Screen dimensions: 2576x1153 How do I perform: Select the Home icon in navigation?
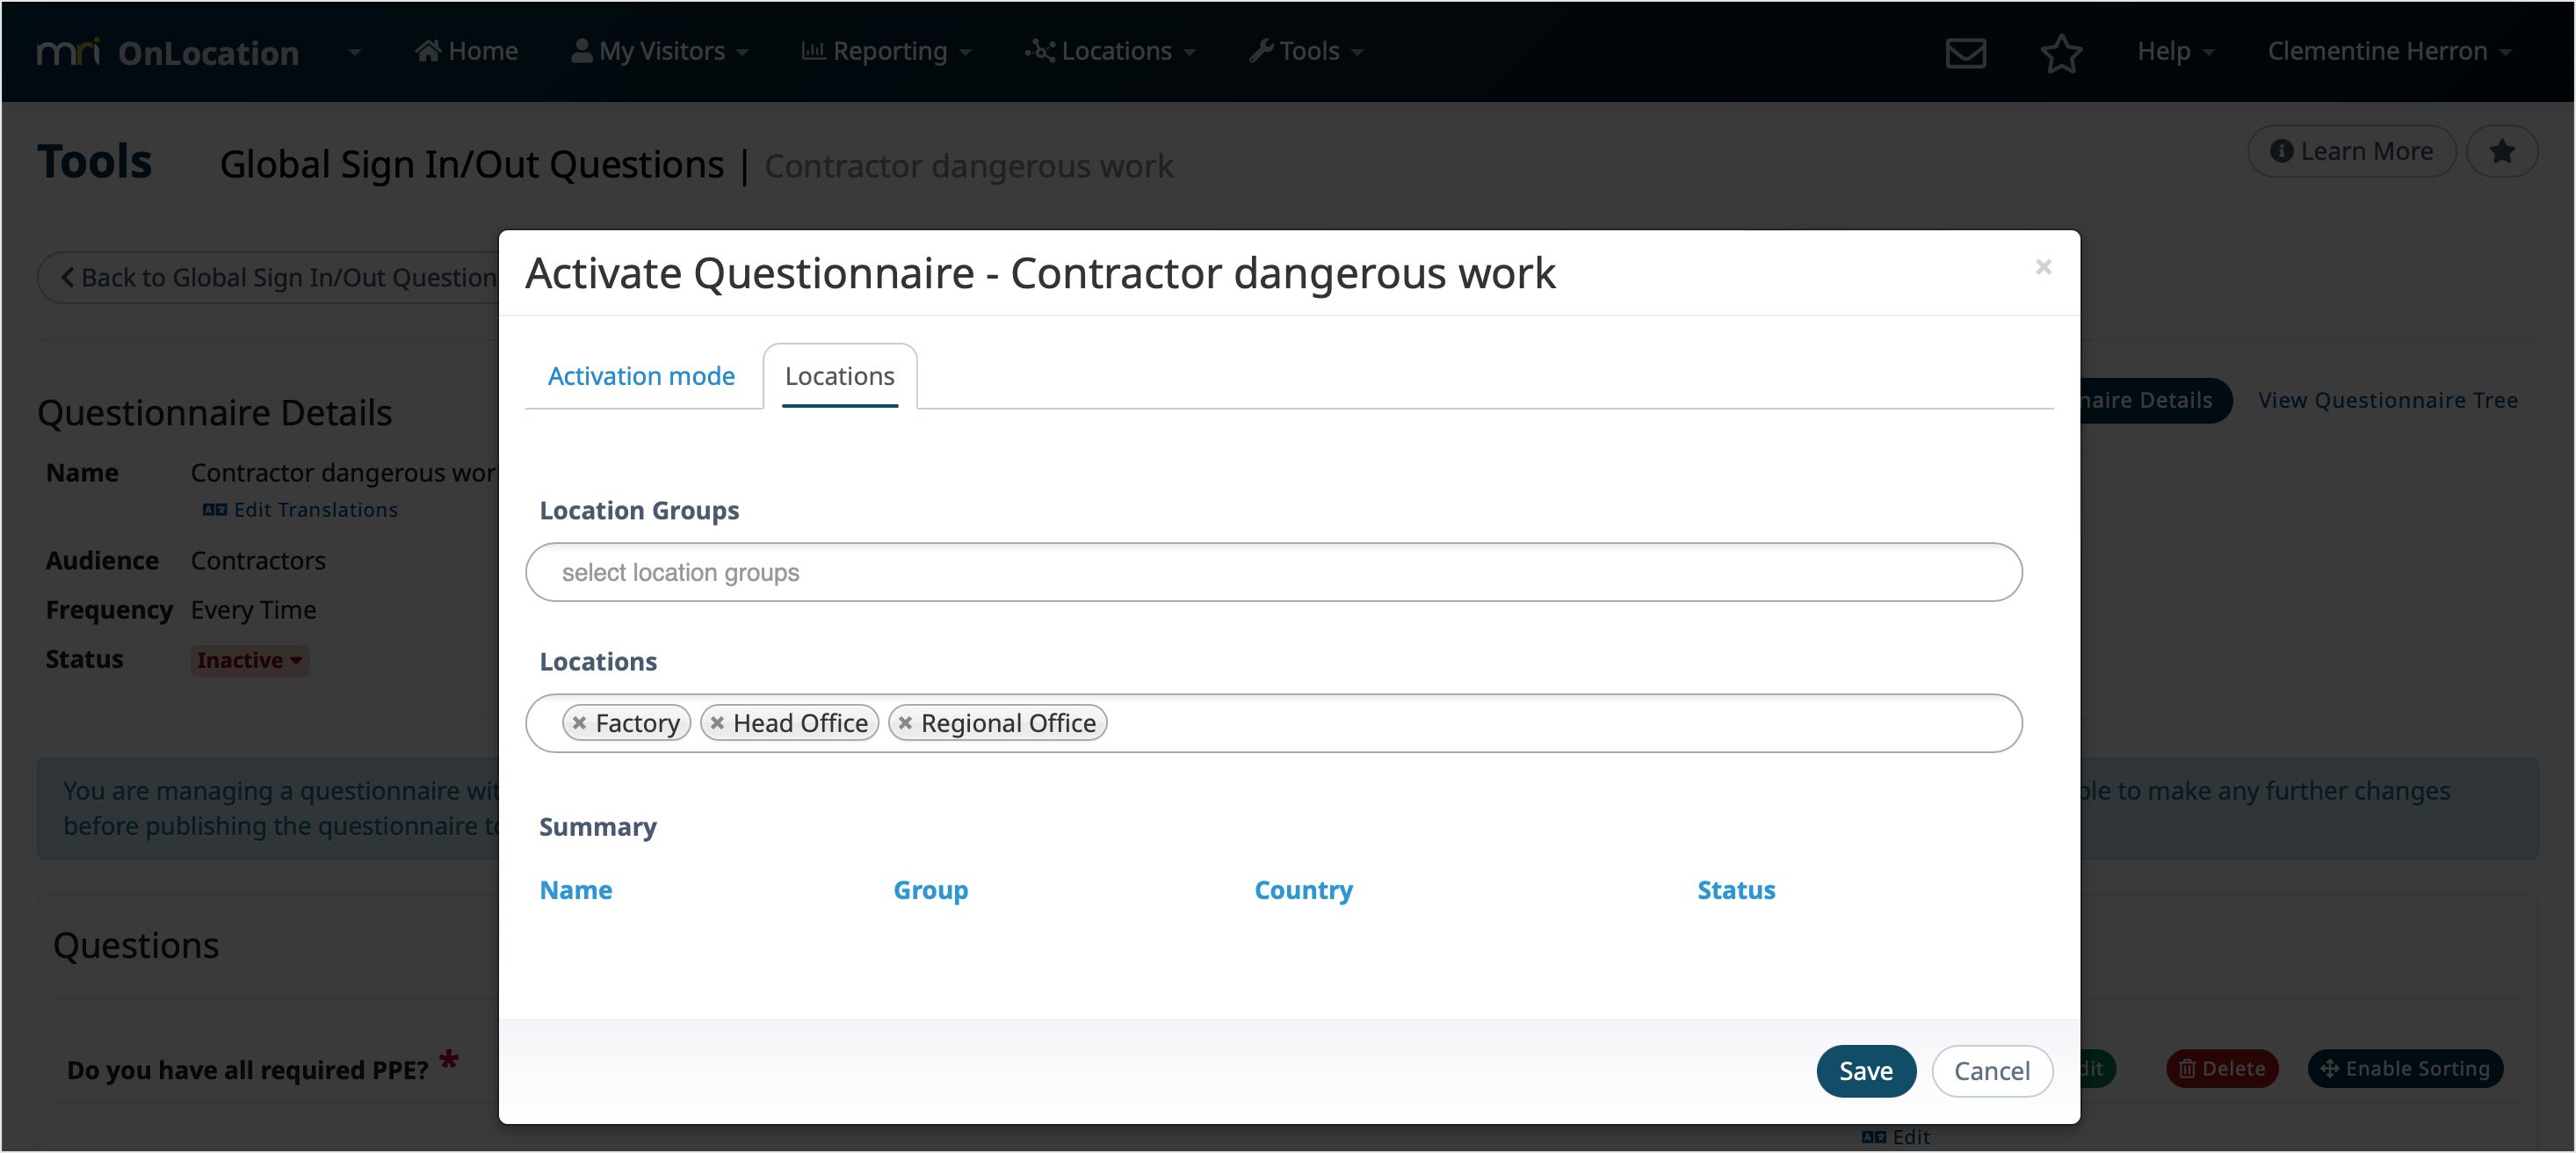click(x=430, y=50)
